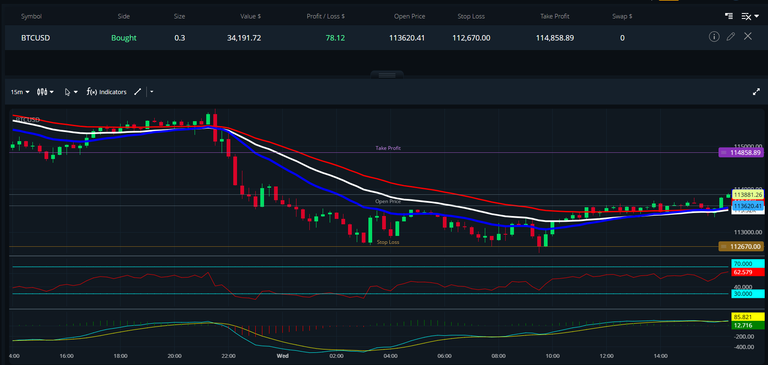Click the BTCUSD chart legend label
This screenshot has height=365, width=768.
(28, 120)
